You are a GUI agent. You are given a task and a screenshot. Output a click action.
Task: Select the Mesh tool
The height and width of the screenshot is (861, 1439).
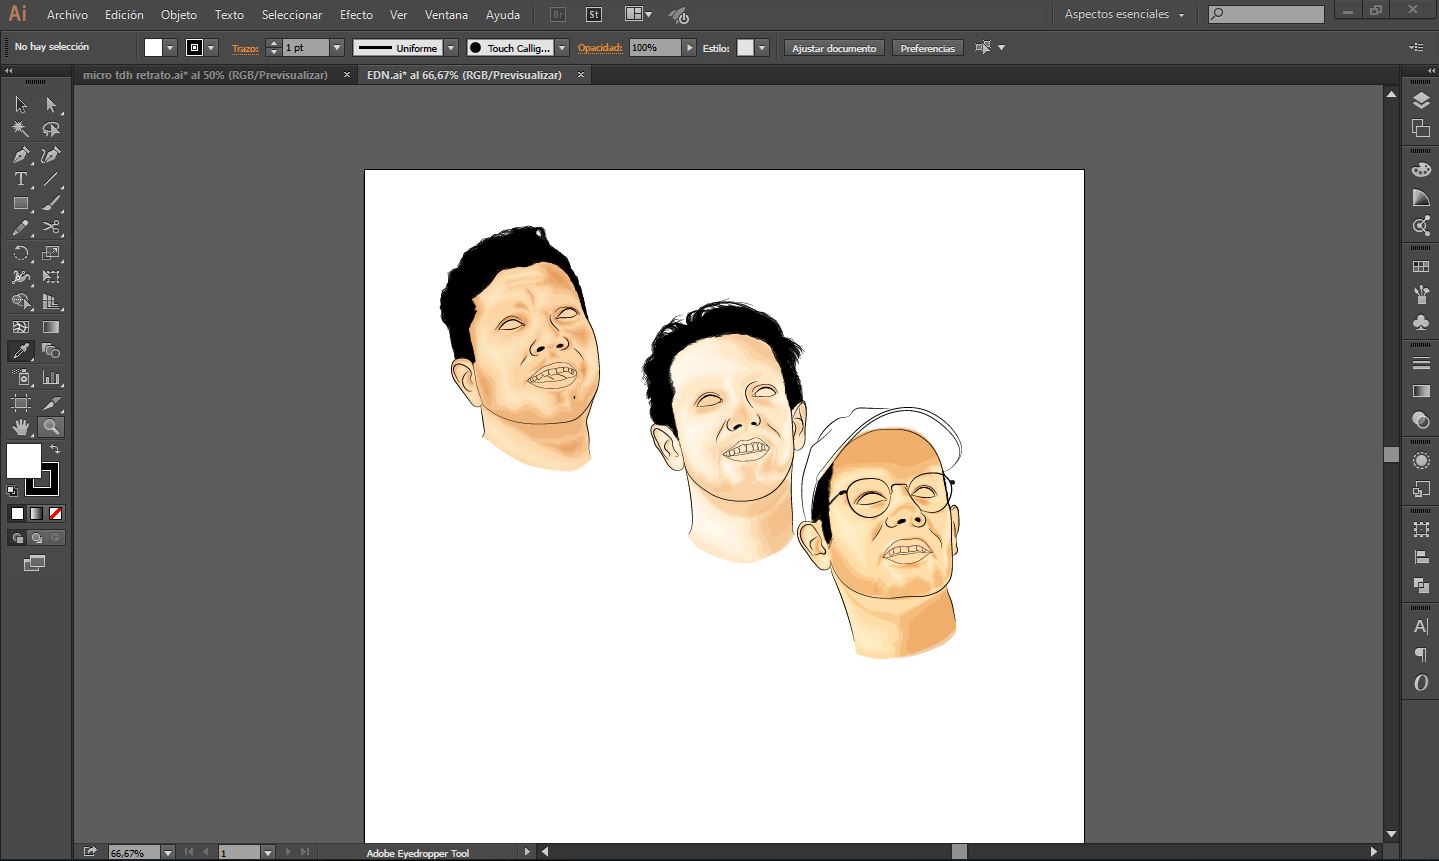click(x=21, y=327)
